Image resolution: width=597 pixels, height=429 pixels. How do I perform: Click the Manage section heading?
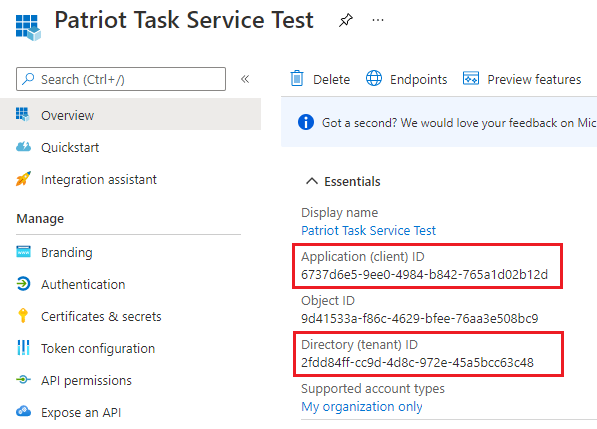point(40,218)
